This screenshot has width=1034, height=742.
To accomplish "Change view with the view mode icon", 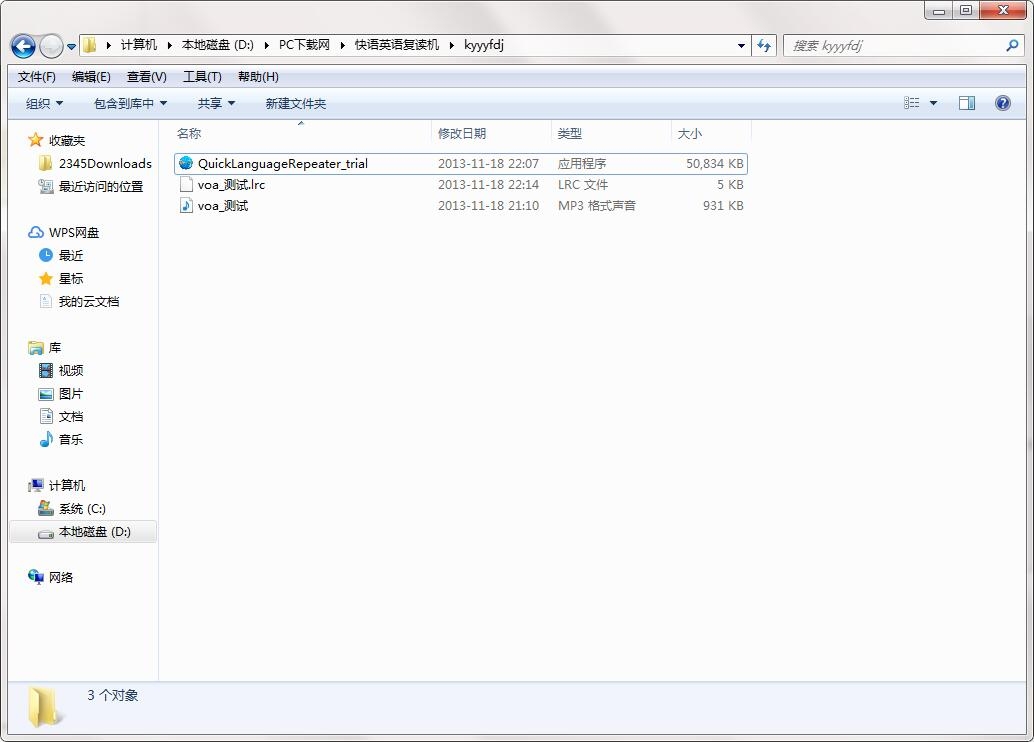I will pyautogui.click(x=911, y=103).
